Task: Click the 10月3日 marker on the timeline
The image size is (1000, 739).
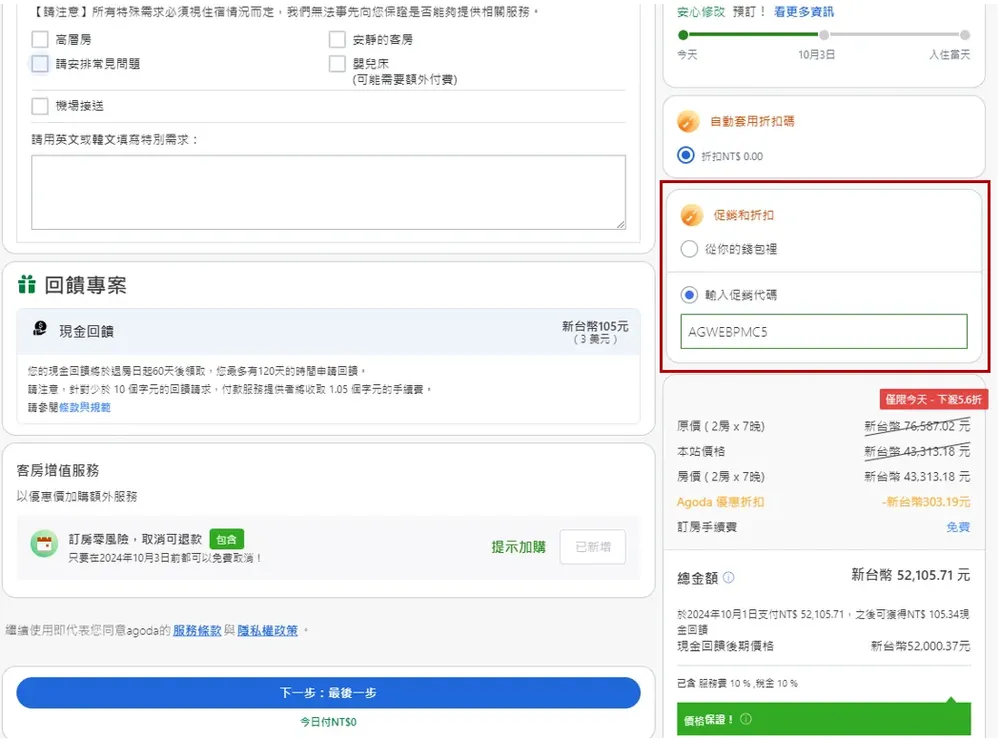Action: pos(824,34)
